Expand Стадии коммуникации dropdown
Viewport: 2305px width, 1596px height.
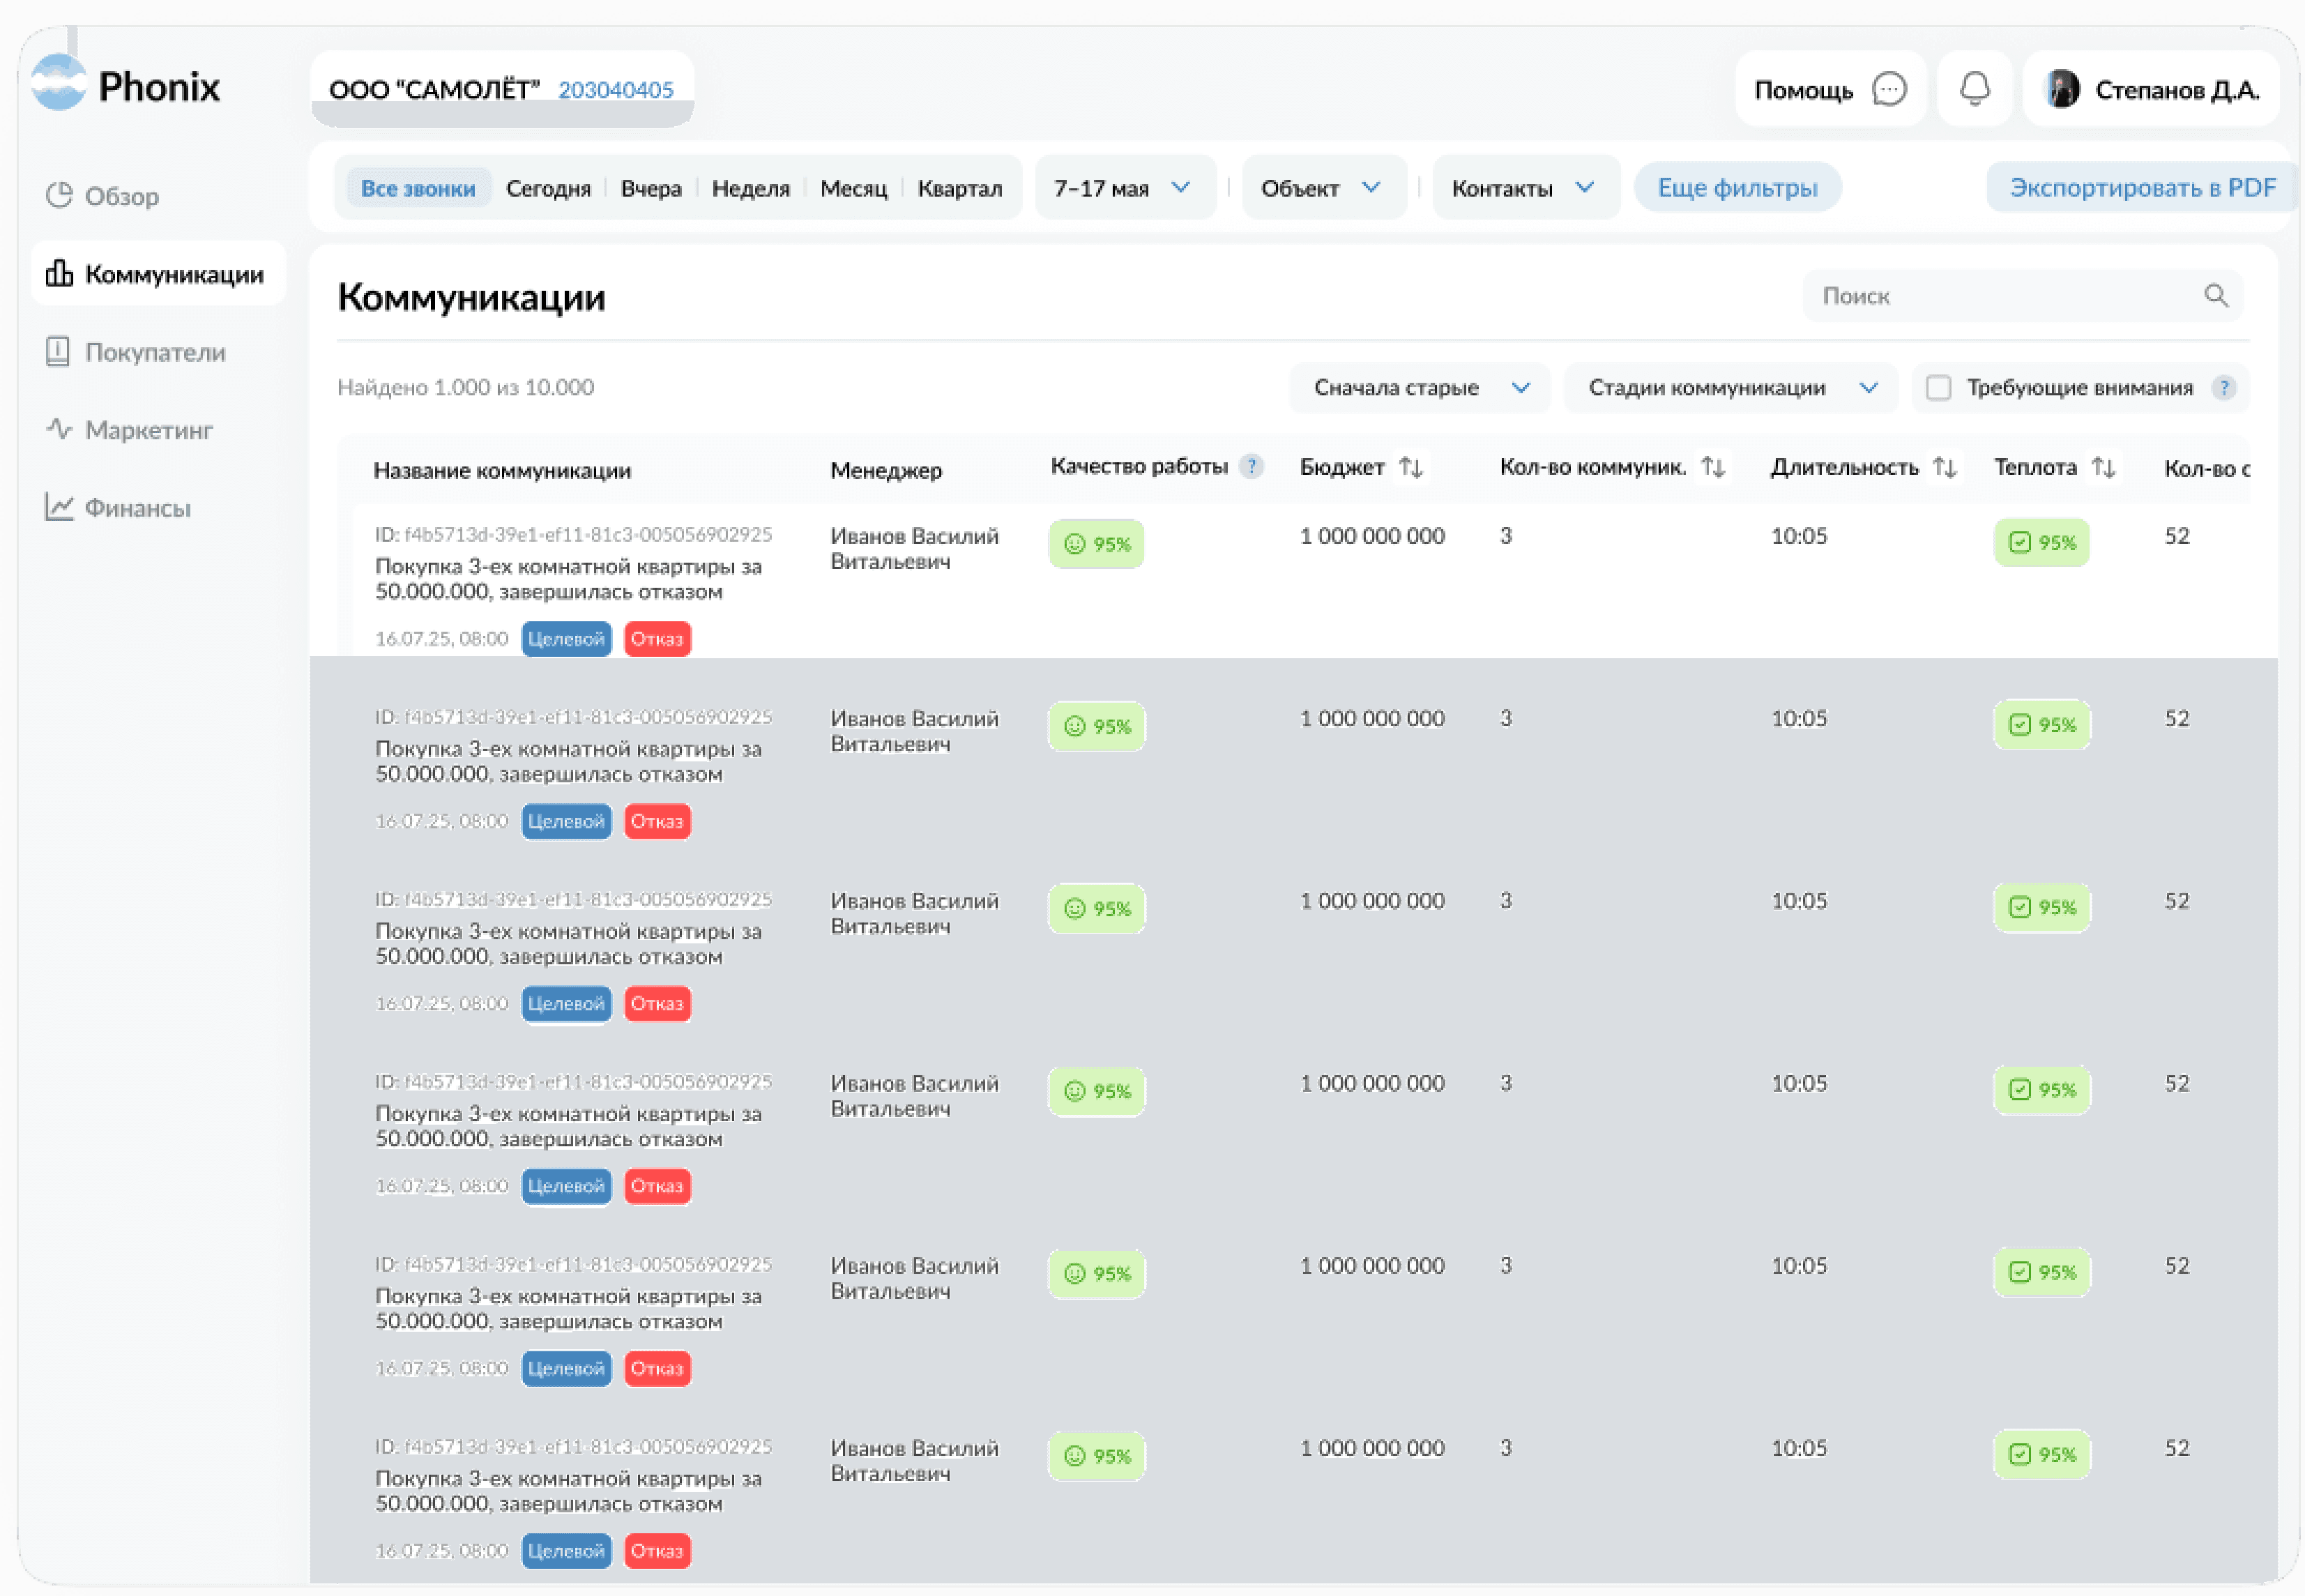pyautogui.click(x=1730, y=387)
